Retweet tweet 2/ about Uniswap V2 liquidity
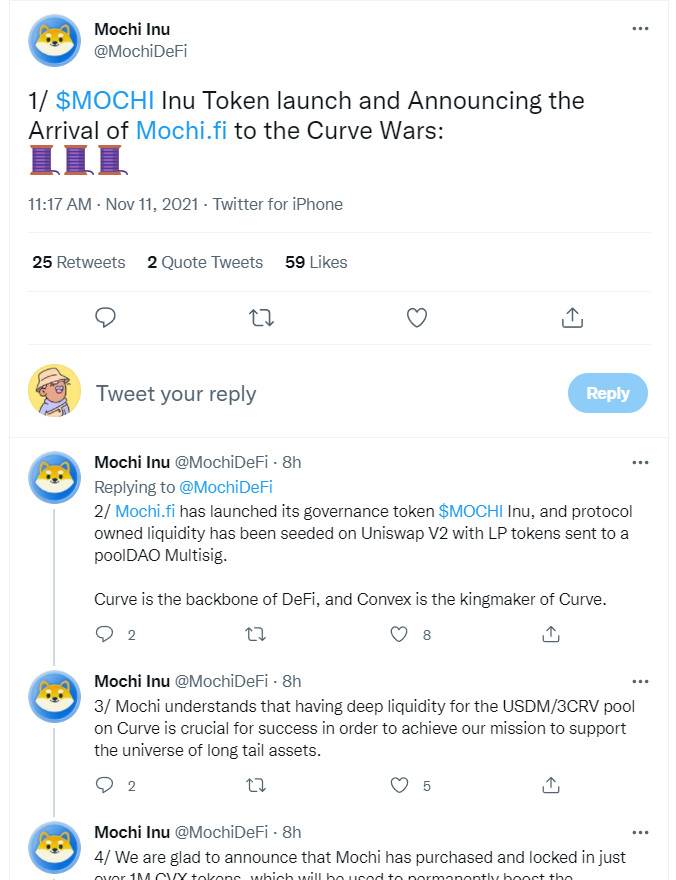This screenshot has height=880, width=676. (x=256, y=635)
